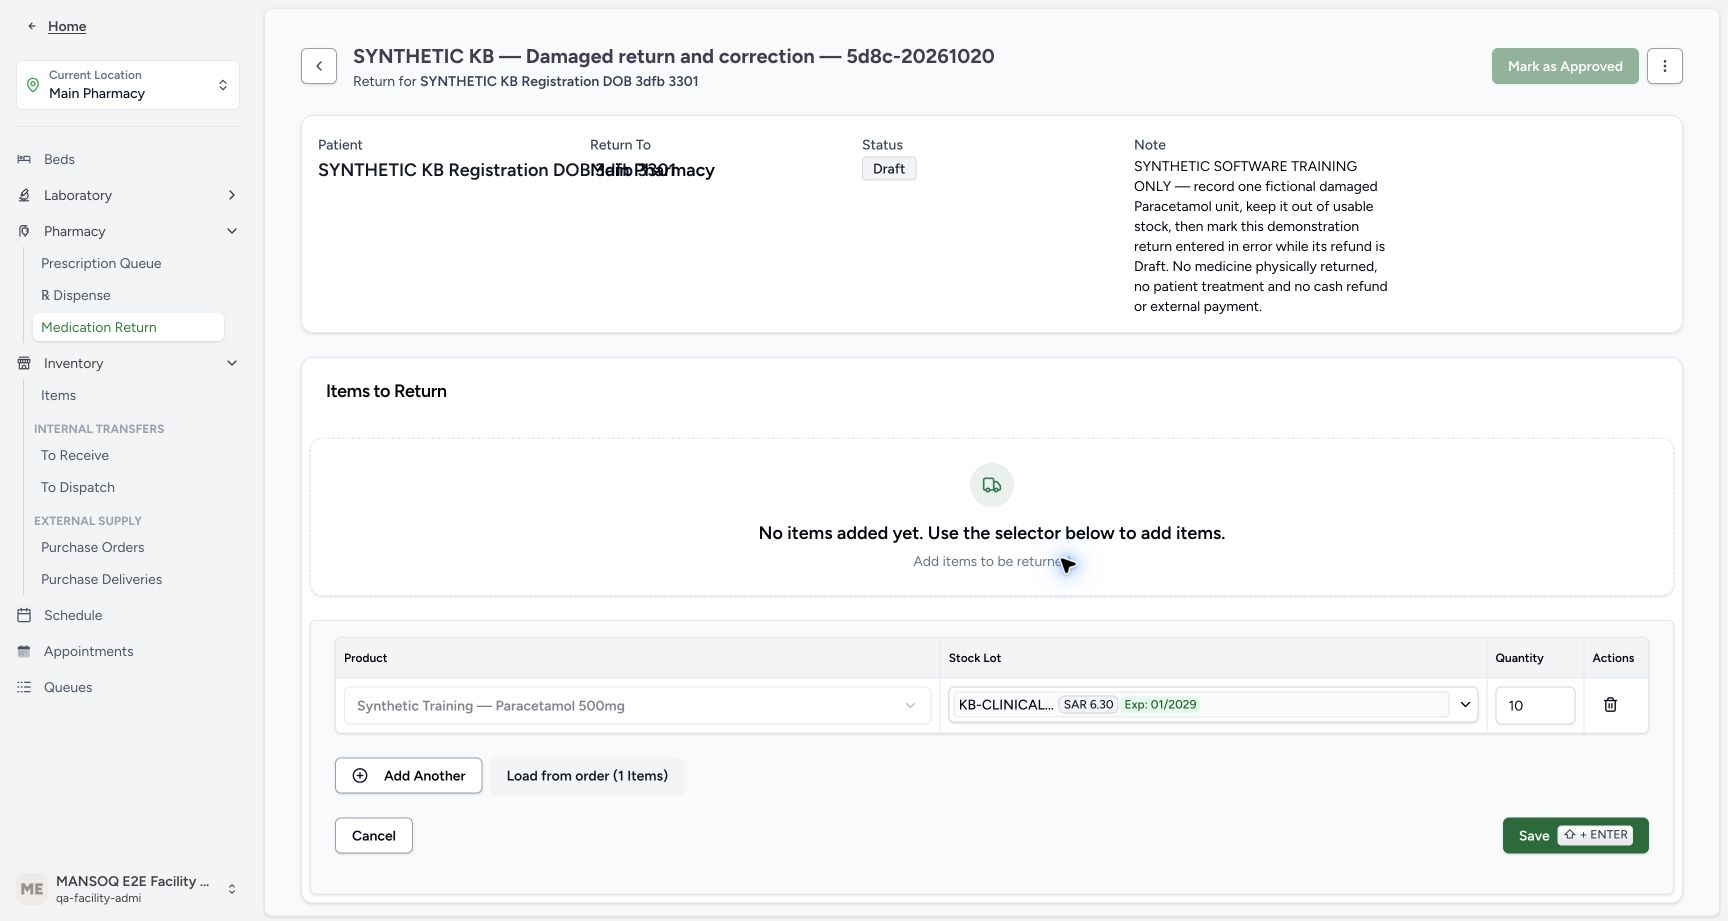Click the Save button
The width and height of the screenshot is (1728, 921).
tap(1575, 836)
